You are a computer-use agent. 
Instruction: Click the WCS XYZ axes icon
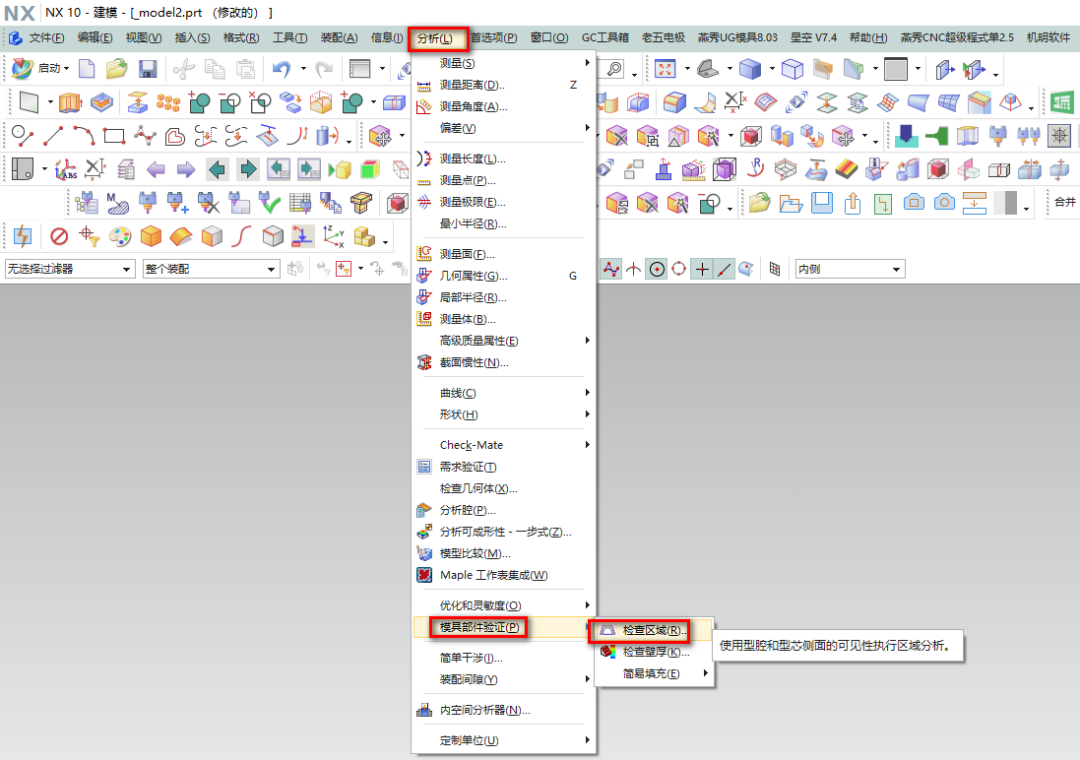(333, 236)
